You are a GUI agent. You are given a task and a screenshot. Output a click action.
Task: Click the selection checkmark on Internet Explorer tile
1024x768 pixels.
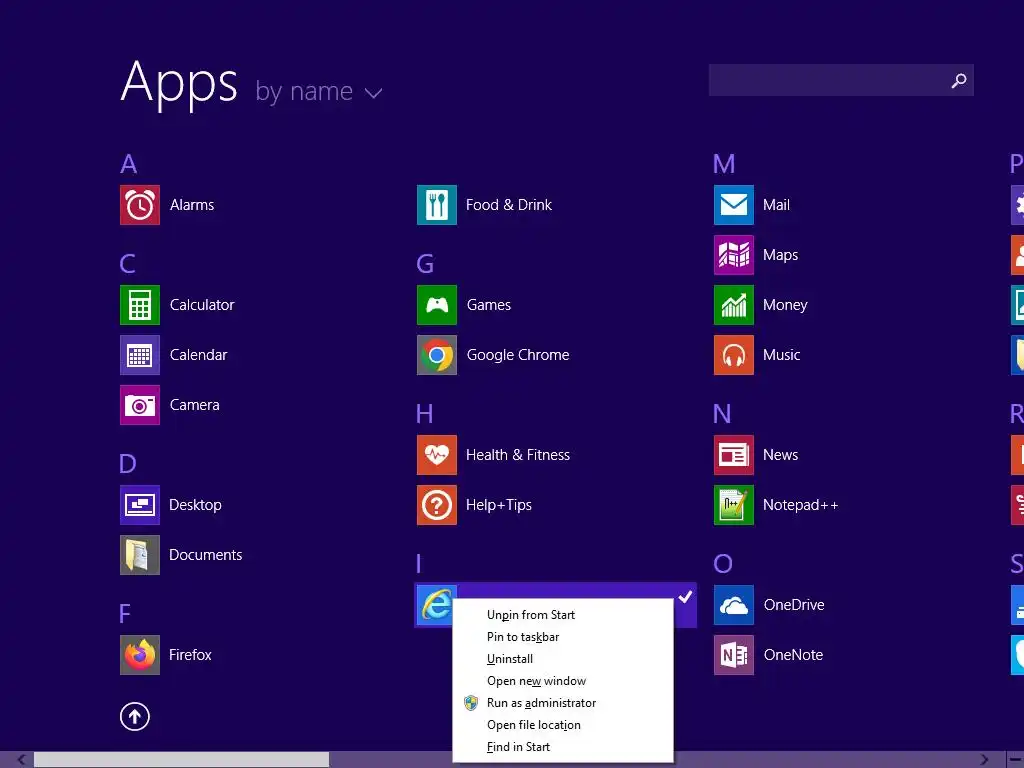tap(685, 596)
